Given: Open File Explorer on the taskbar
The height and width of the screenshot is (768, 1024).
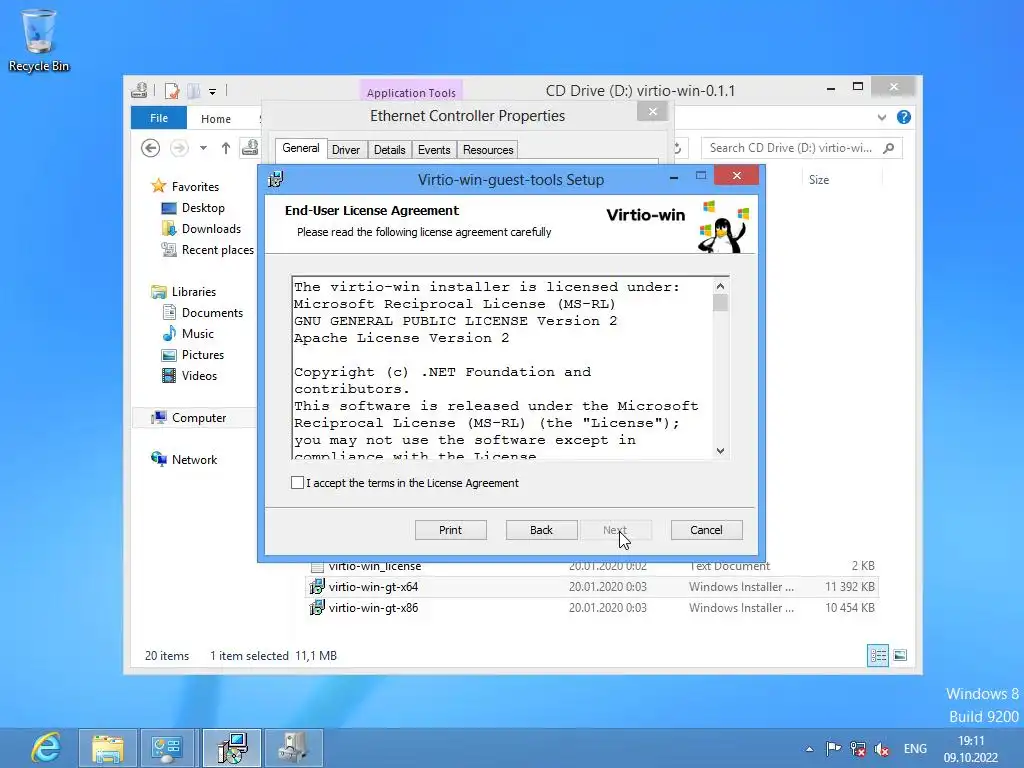Looking at the screenshot, I should click(x=108, y=748).
